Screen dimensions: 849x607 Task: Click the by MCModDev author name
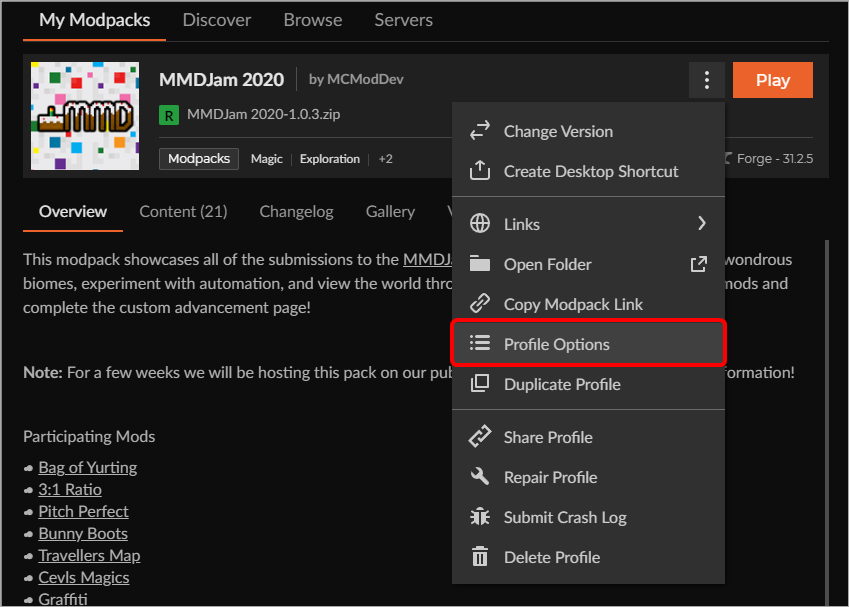(356, 79)
